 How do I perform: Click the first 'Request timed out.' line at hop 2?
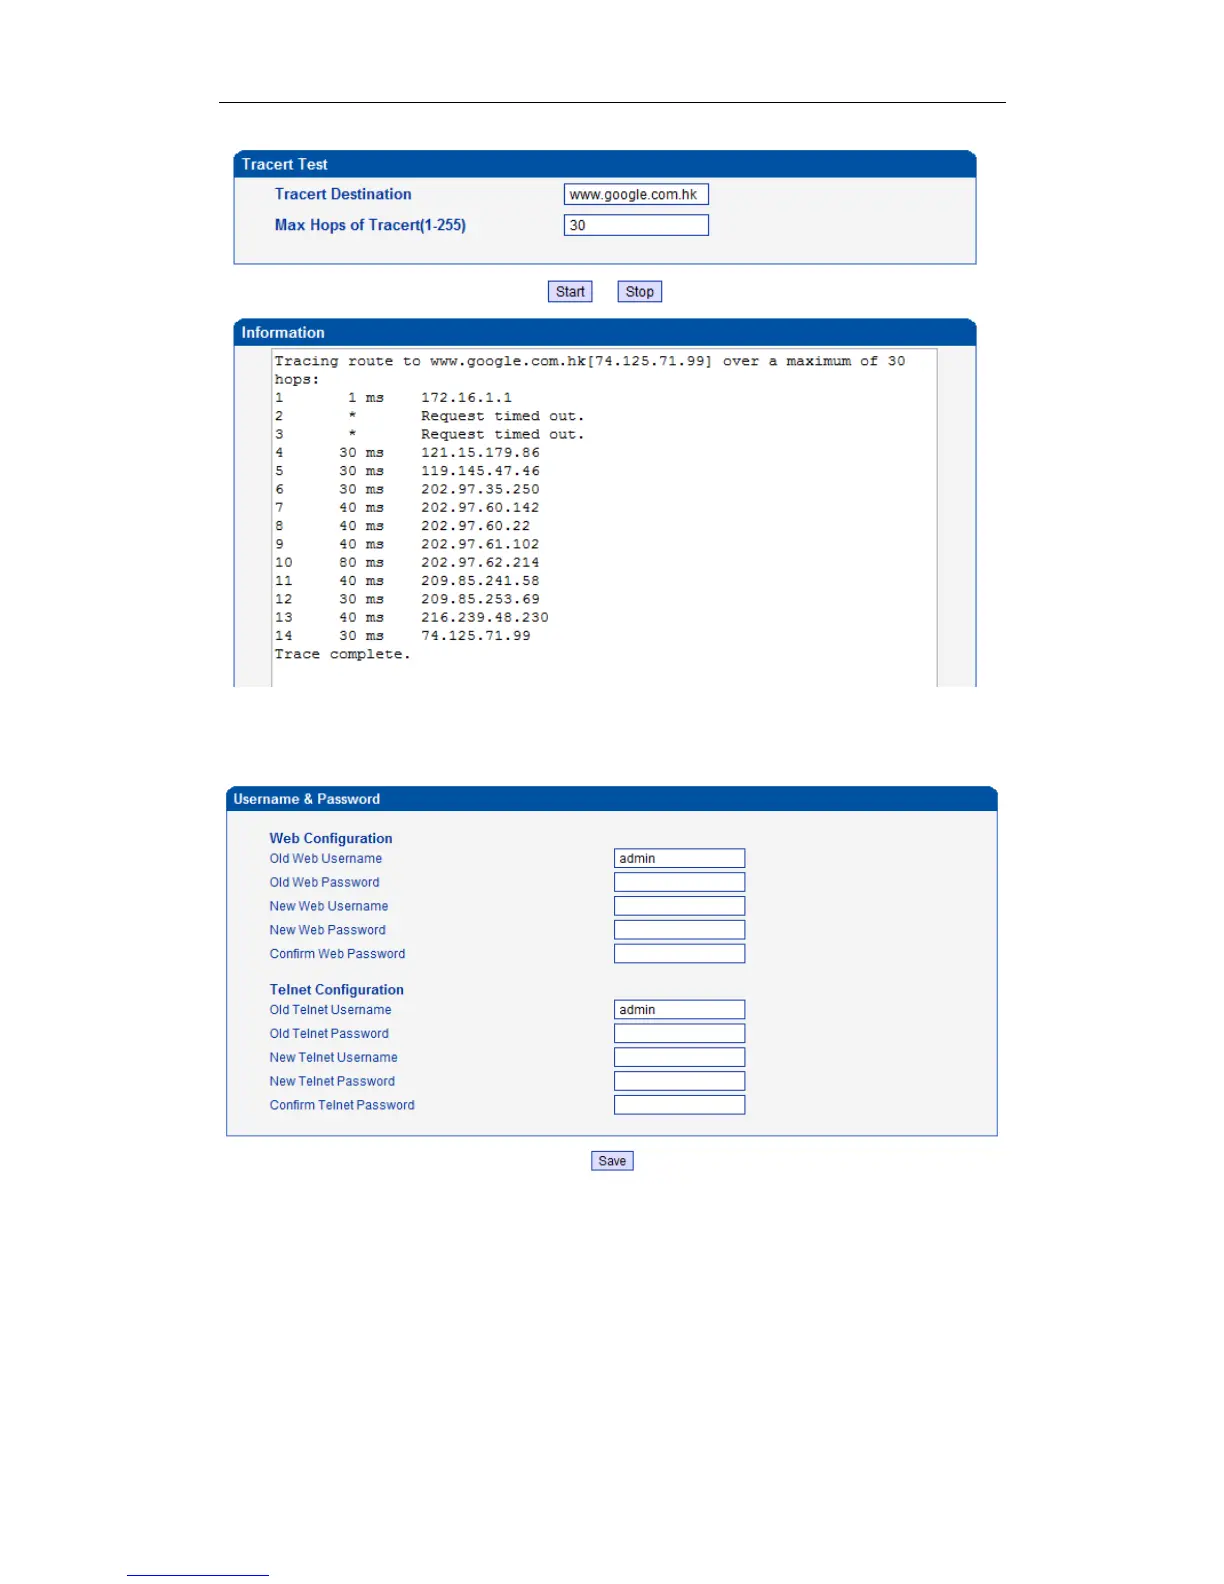click(502, 416)
